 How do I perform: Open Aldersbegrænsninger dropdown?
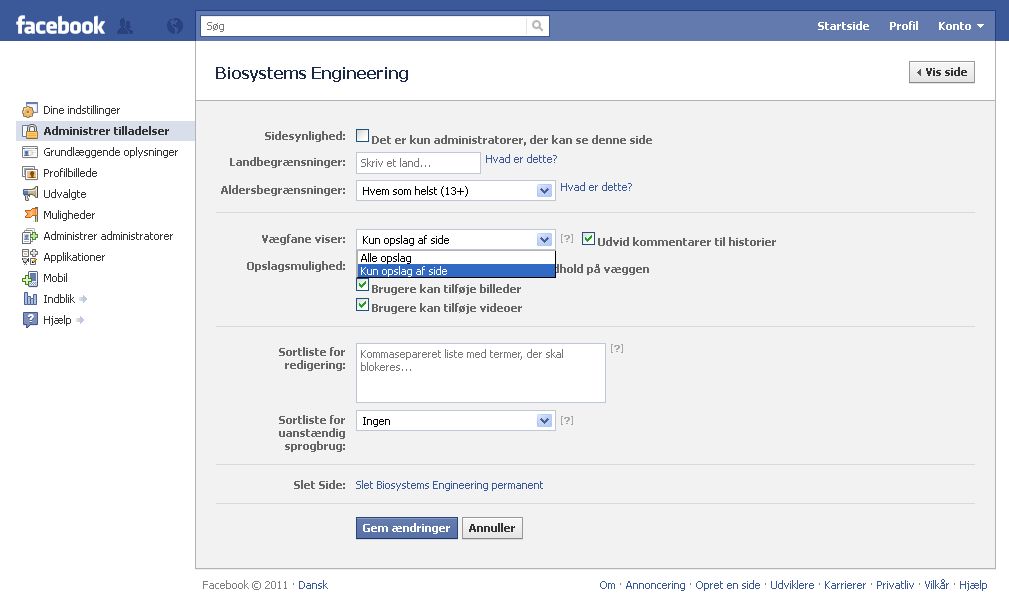(x=456, y=190)
